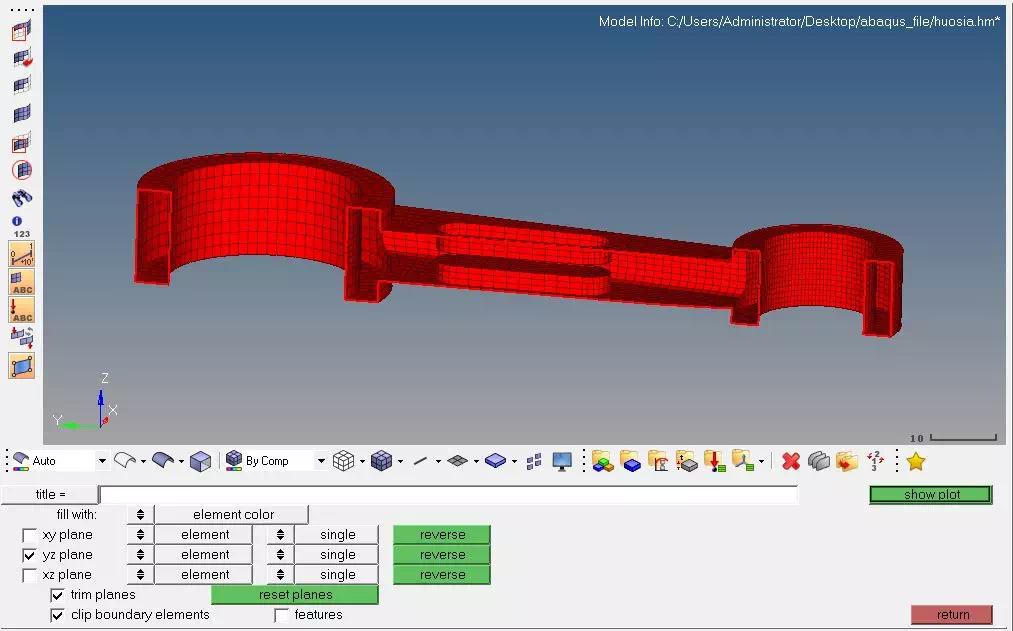Open the Auto visualization mode dropdown

point(102,461)
